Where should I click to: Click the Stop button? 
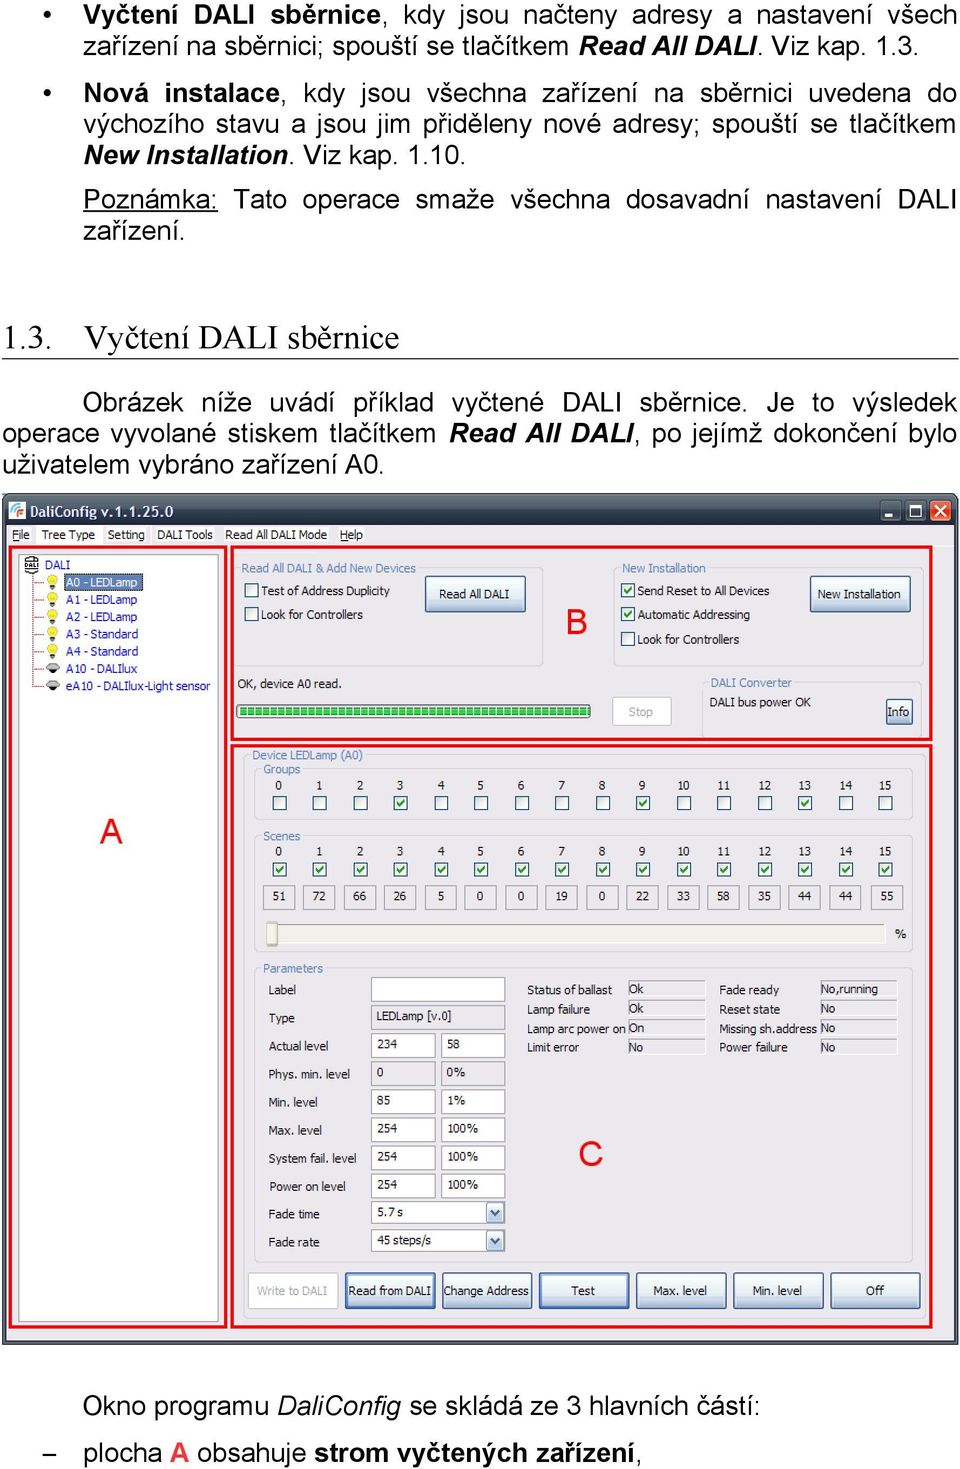point(641,712)
